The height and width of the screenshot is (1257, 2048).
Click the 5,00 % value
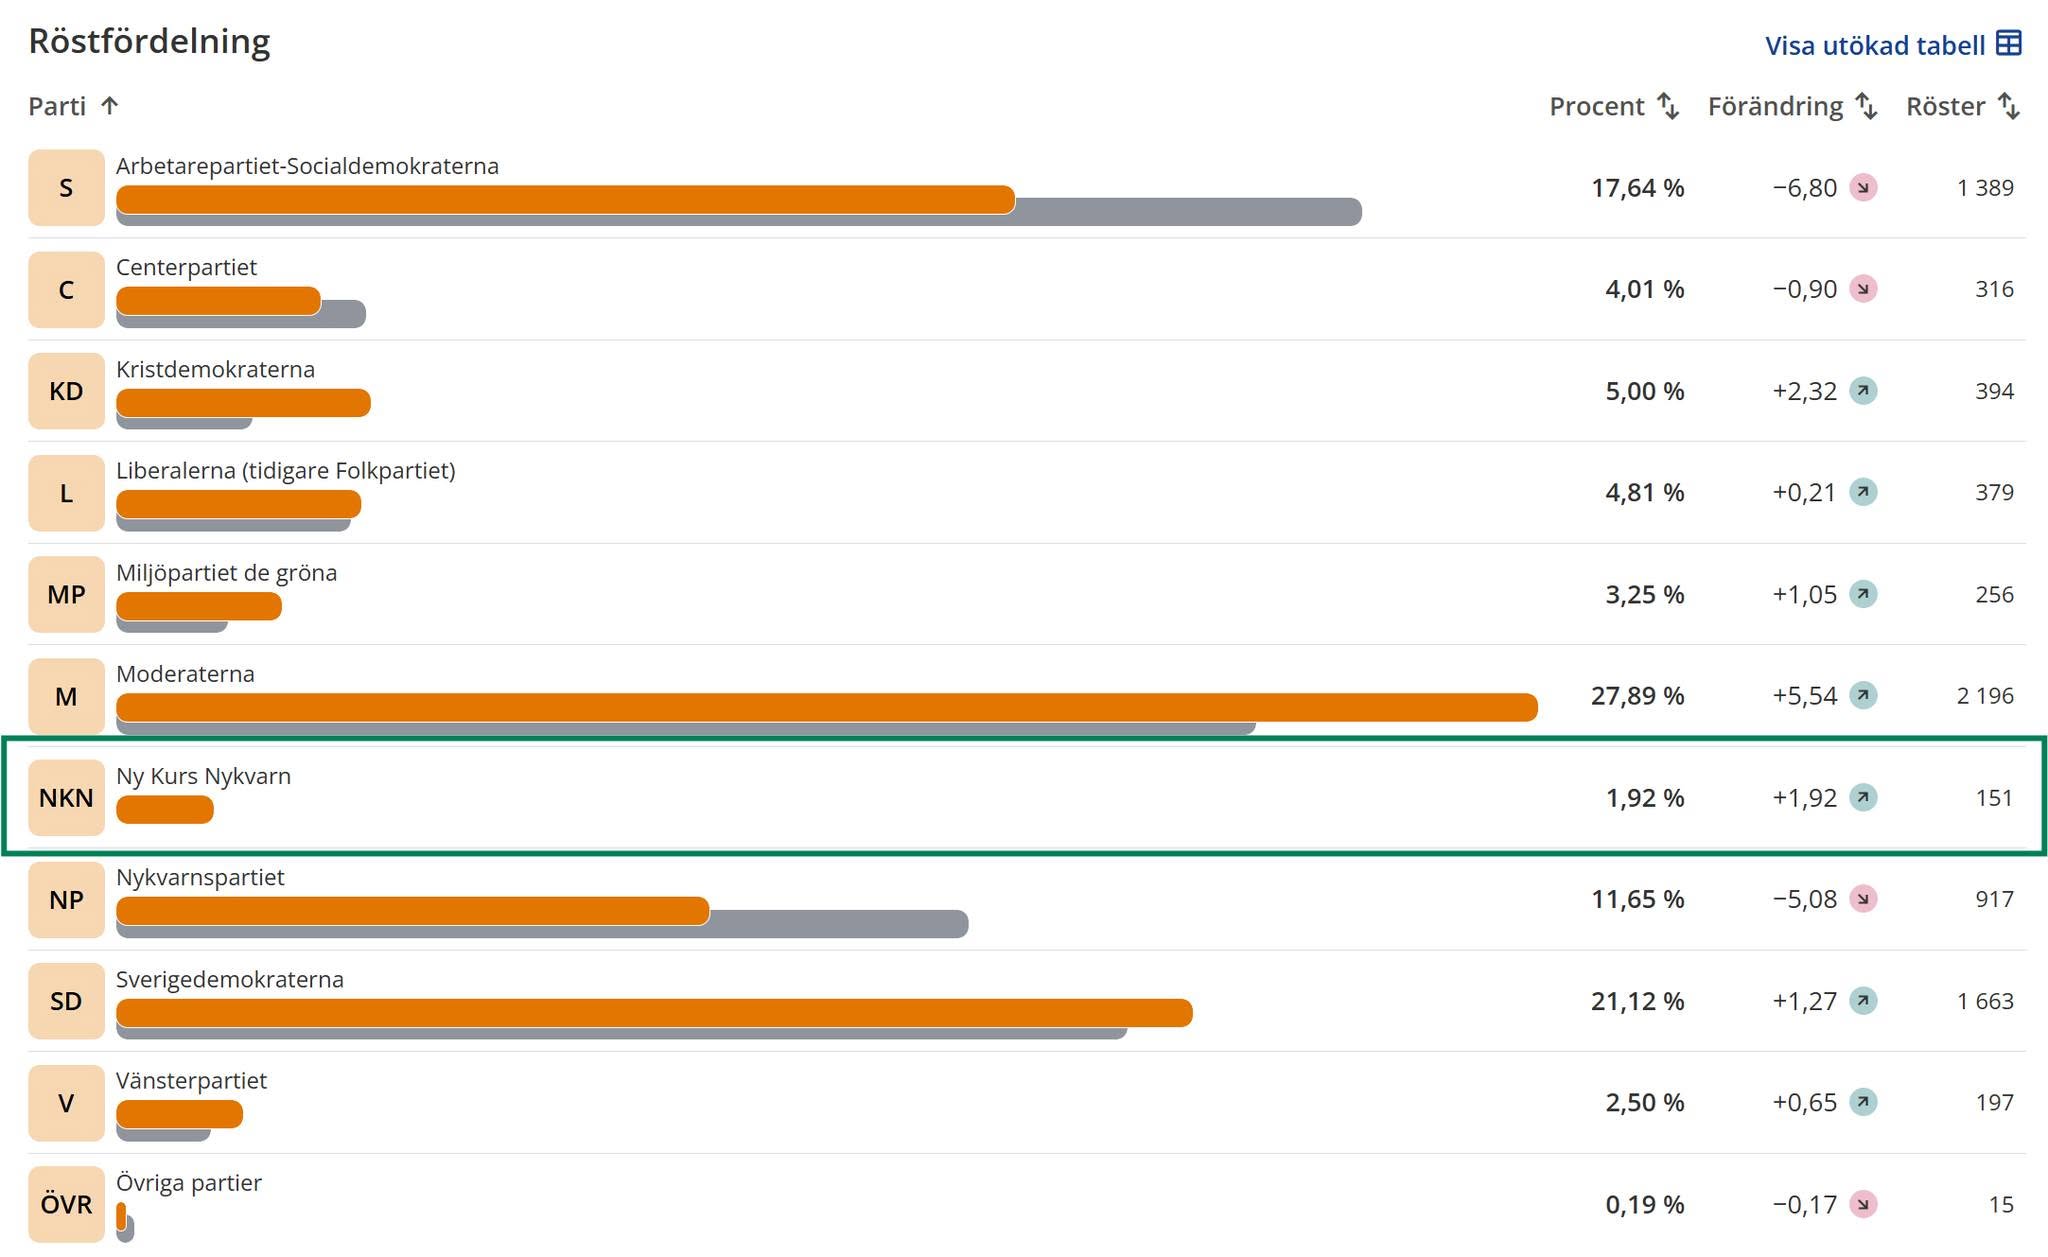pyautogui.click(x=1645, y=391)
